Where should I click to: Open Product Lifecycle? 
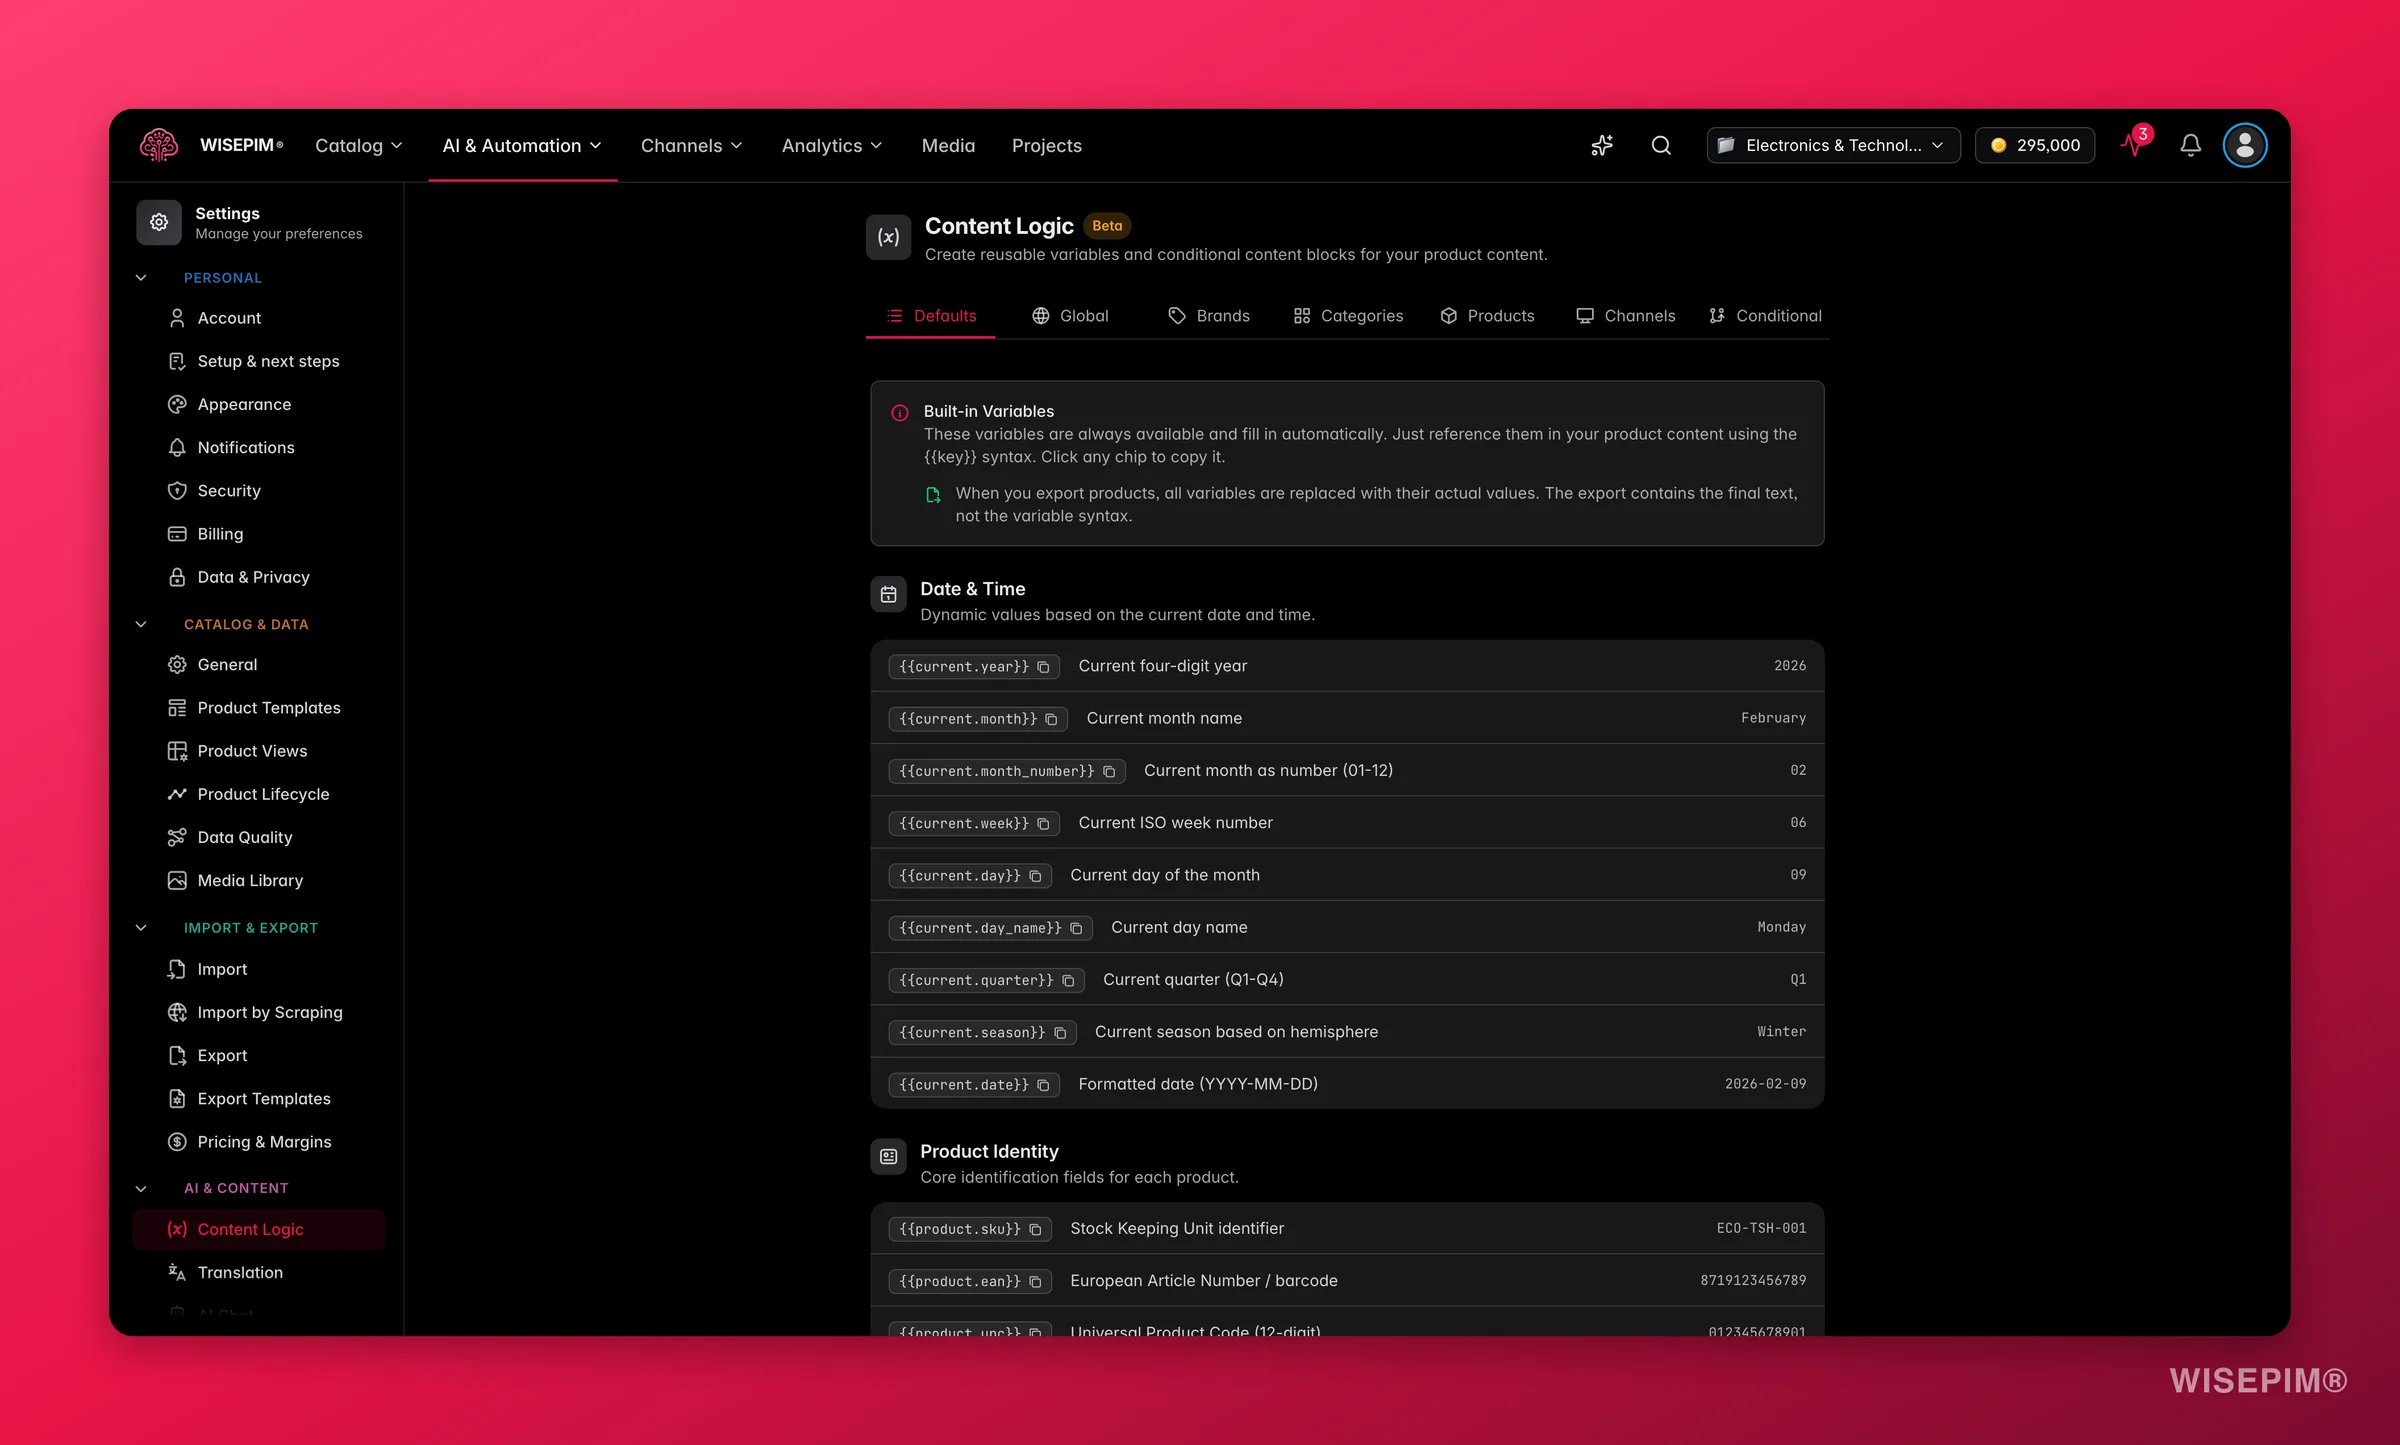[x=258, y=794]
